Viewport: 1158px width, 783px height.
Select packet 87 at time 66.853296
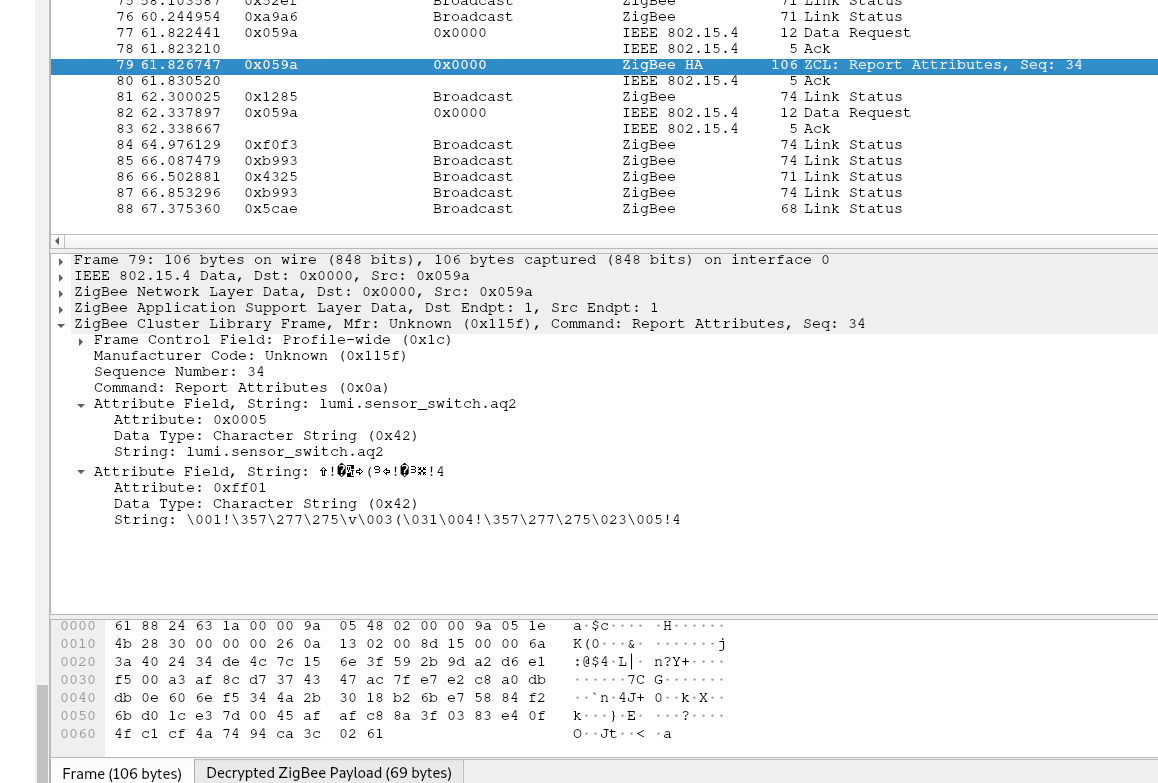604,193
